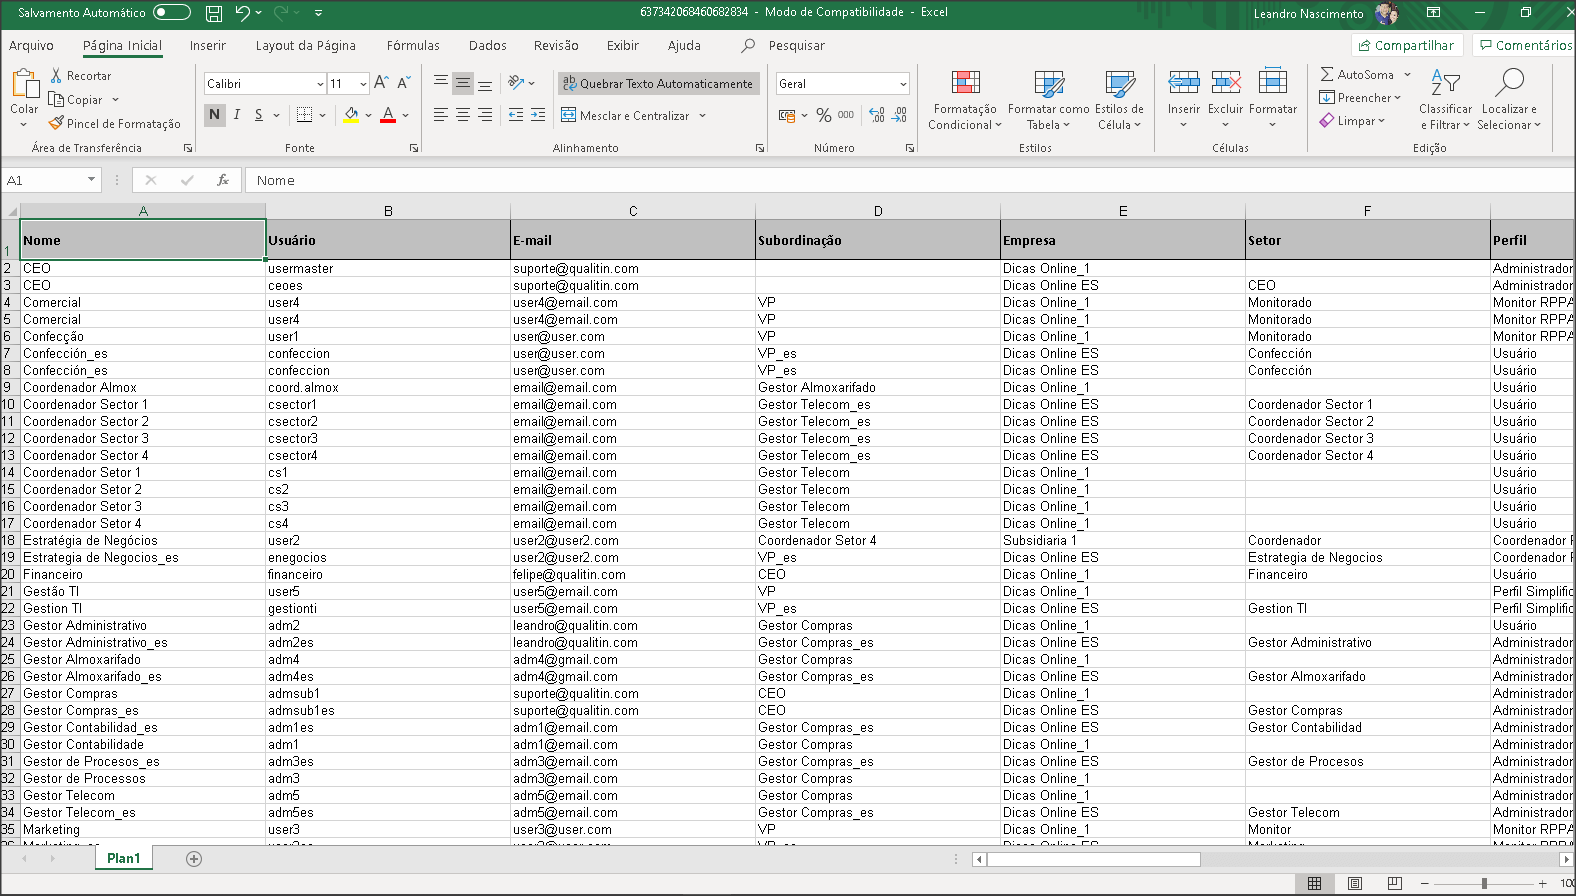Apply percent style
Image resolution: width=1576 pixels, height=896 pixels.
(x=823, y=116)
